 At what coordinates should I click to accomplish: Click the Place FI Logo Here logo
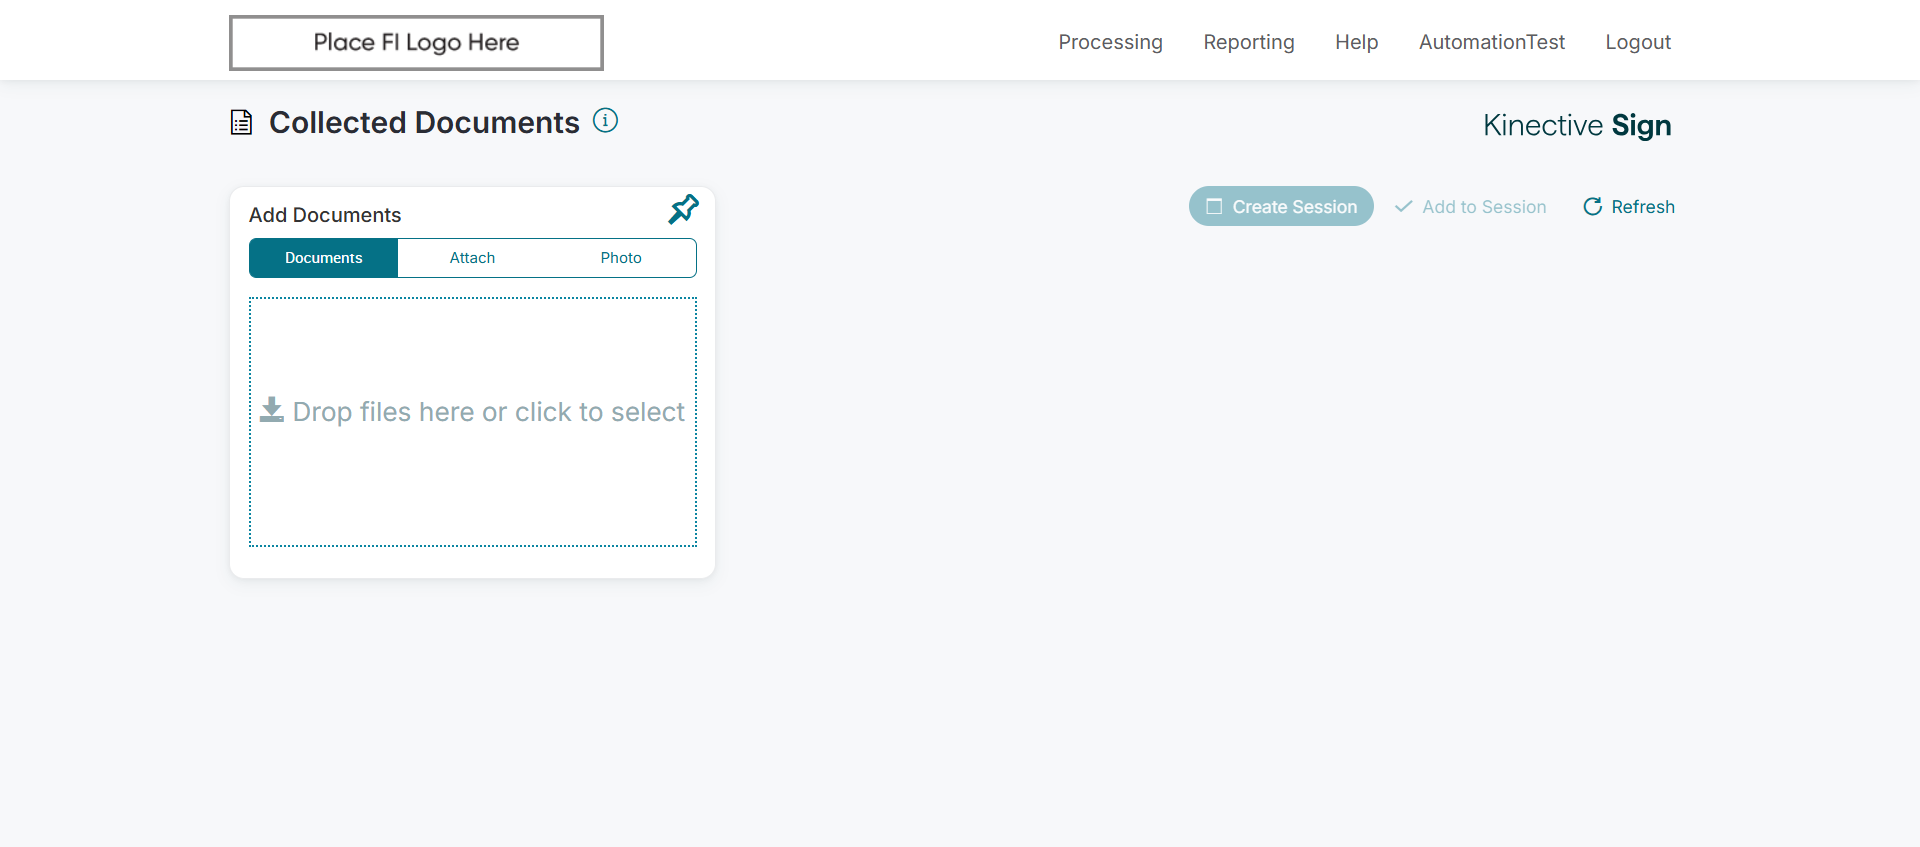[x=416, y=43]
